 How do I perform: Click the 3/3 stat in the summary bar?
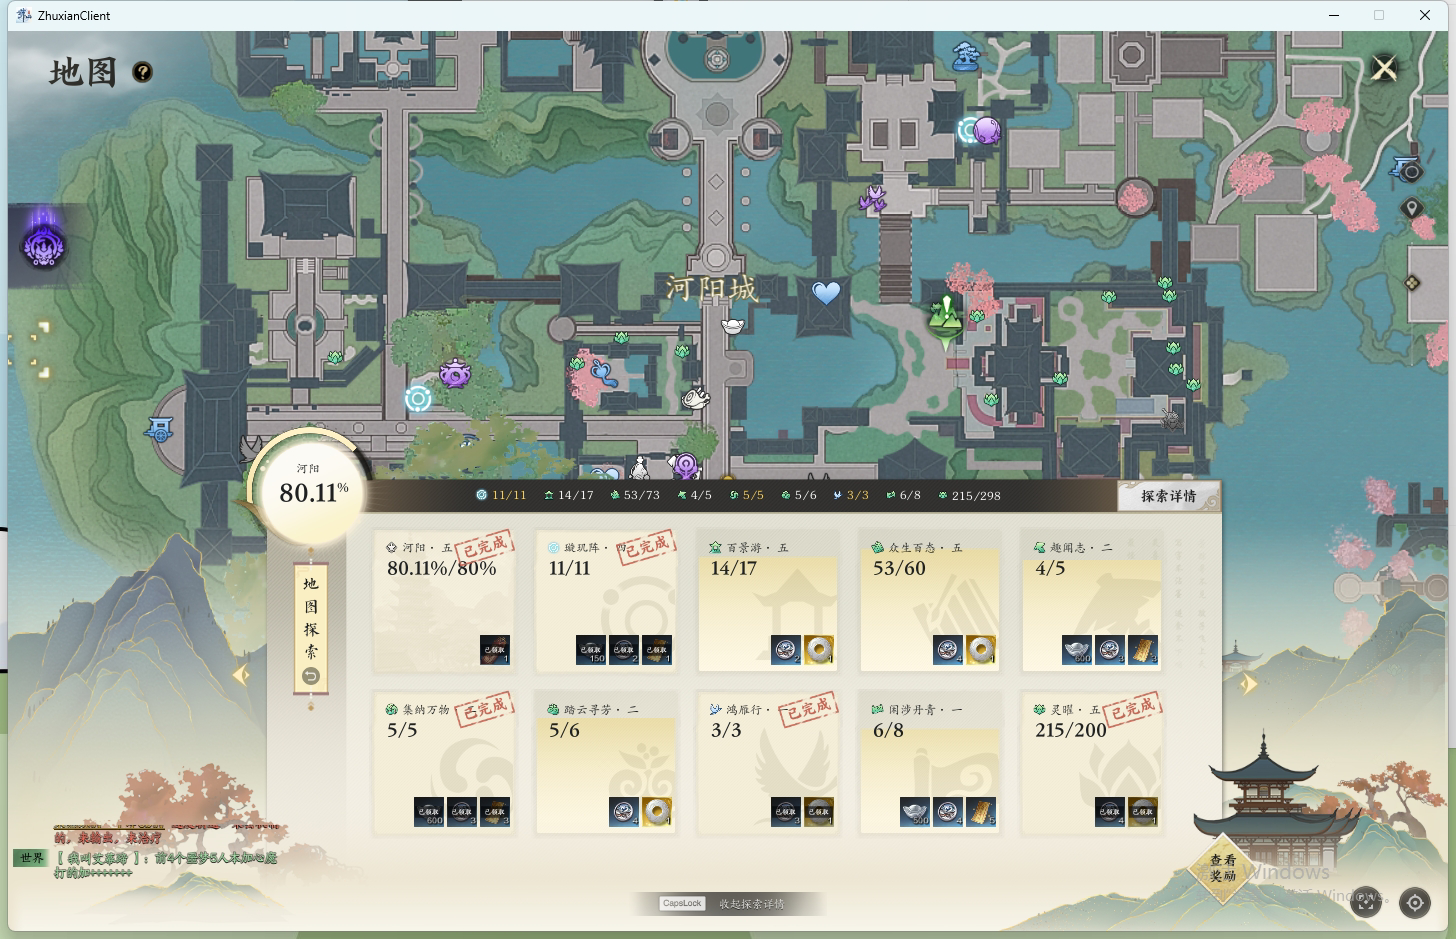[851, 495]
